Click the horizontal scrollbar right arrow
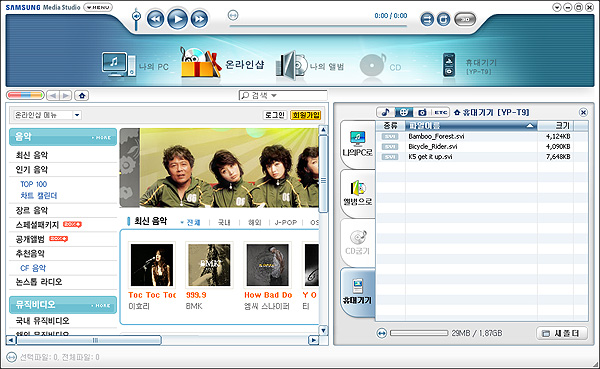The height and width of the screenshot is (369, 600). pos(313,340)
